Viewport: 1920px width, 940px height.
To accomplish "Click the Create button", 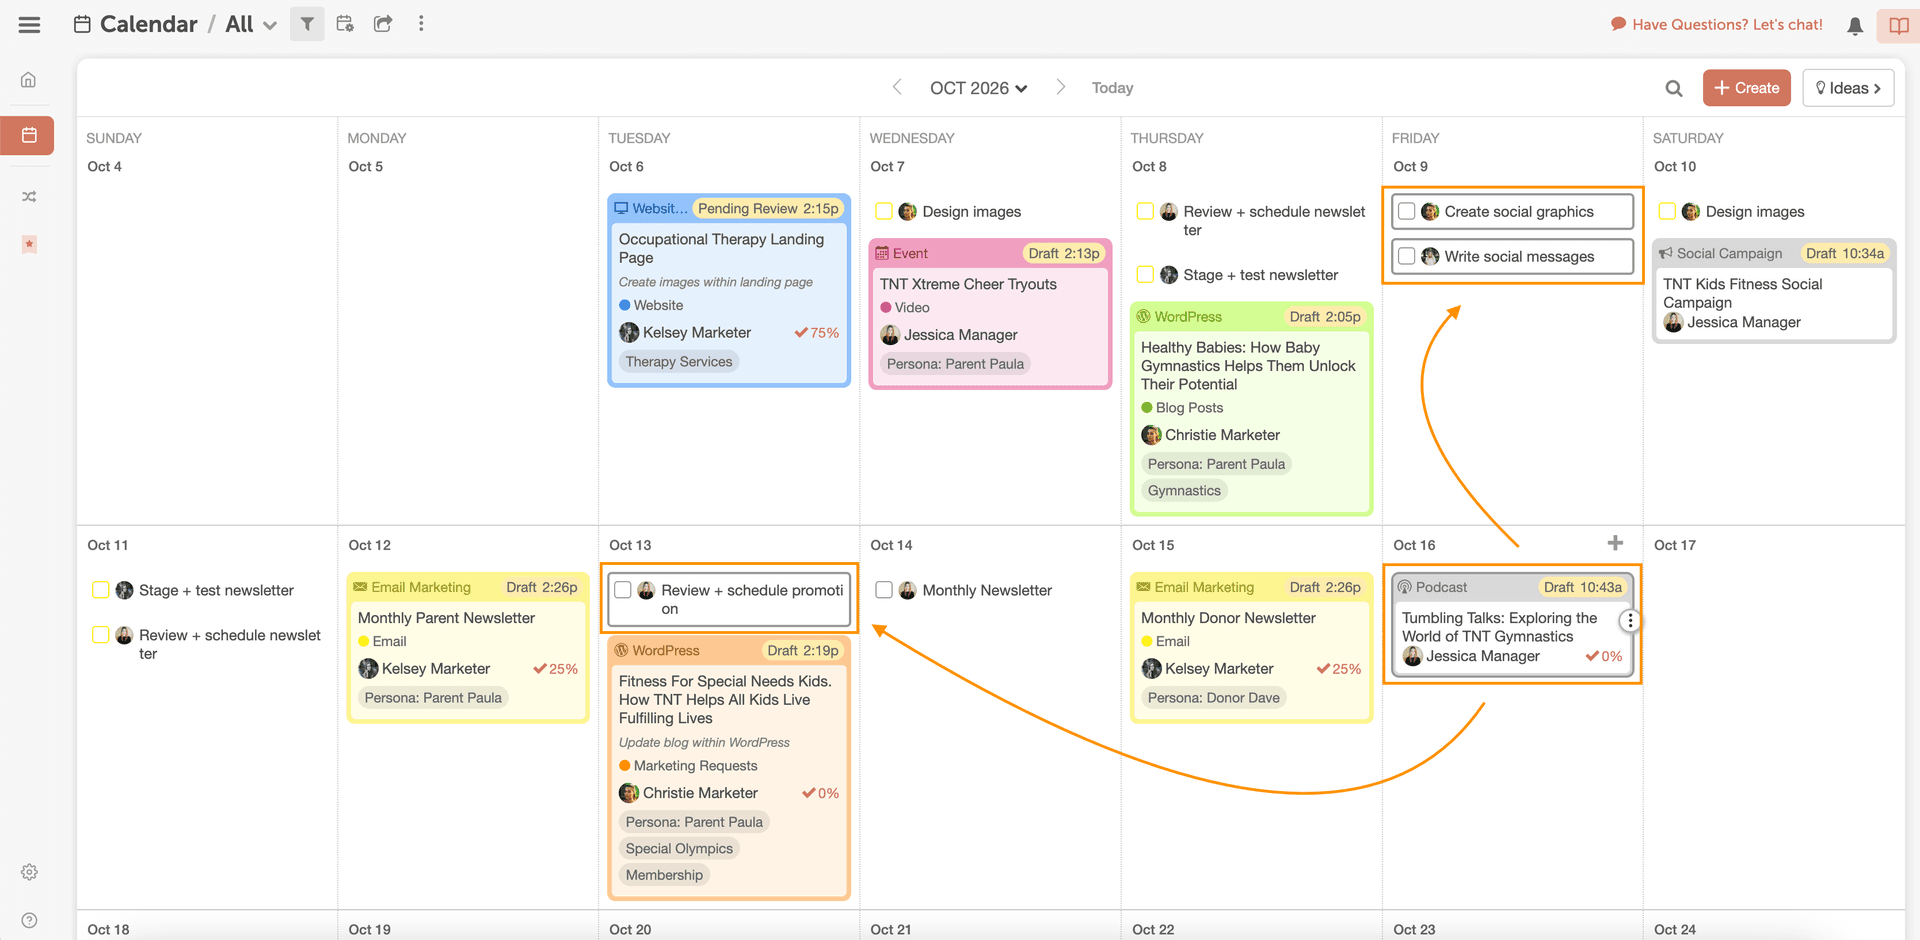I will [x=1746, y=88].
